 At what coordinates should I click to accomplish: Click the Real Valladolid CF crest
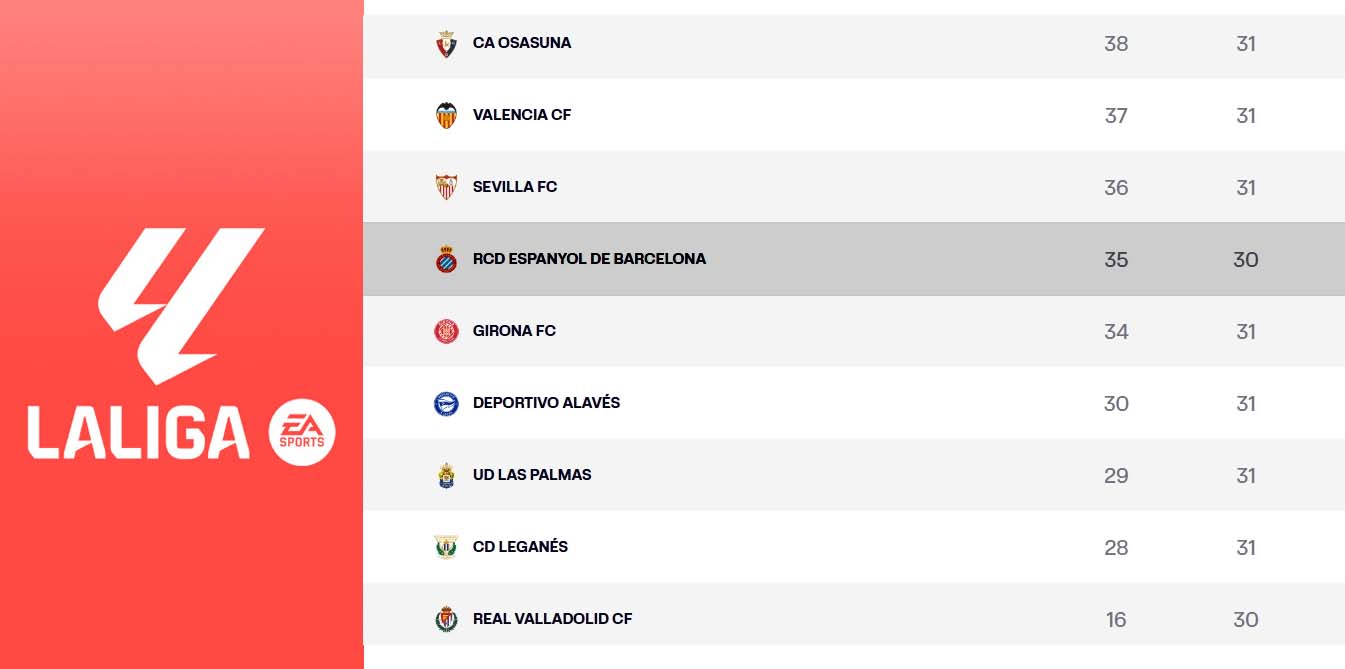coord(446,619)
